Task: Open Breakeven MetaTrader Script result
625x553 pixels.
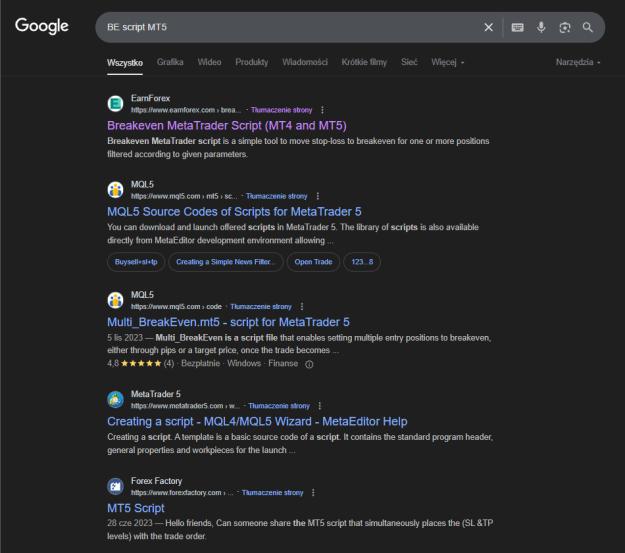Action: coord(226,126)
